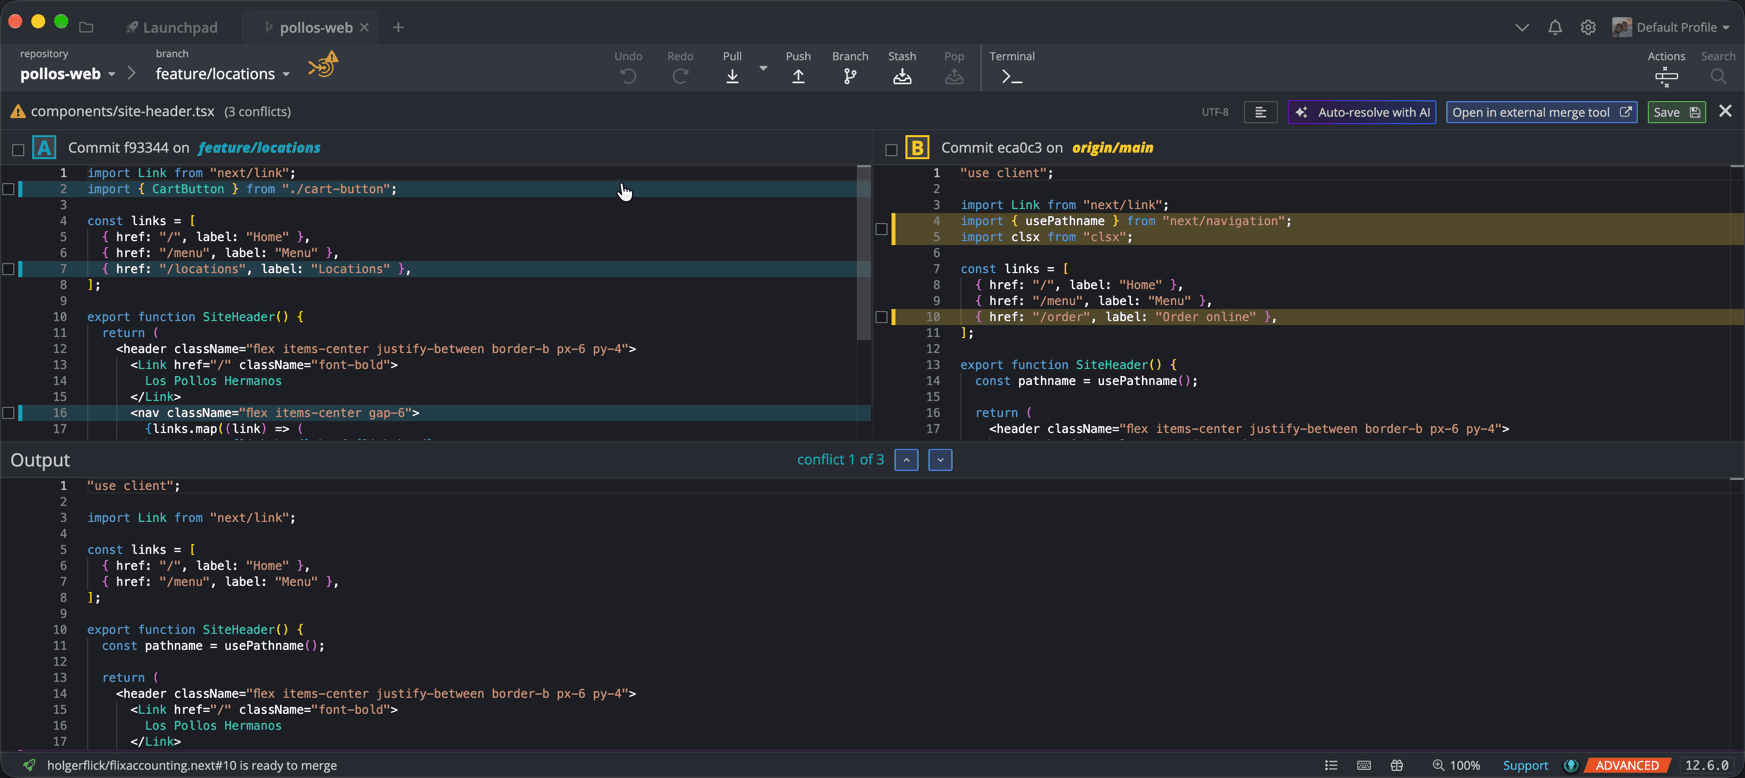The height and width of the screenshot is (778, 1745).
Task: Create a branch using Branch icon
Action: (x=850, y=76)
